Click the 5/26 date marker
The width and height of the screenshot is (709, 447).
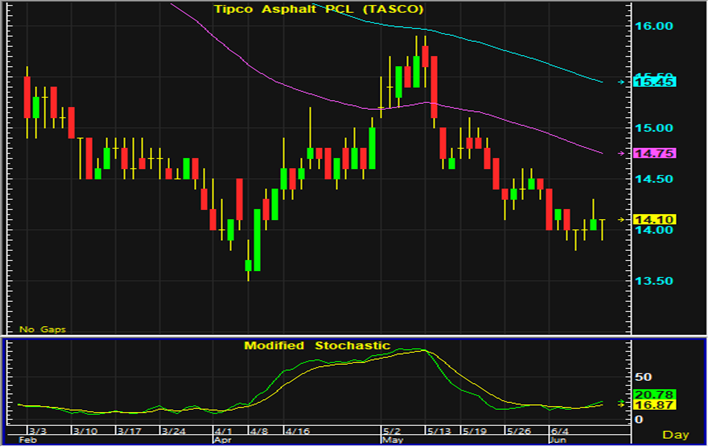point(519,431)
